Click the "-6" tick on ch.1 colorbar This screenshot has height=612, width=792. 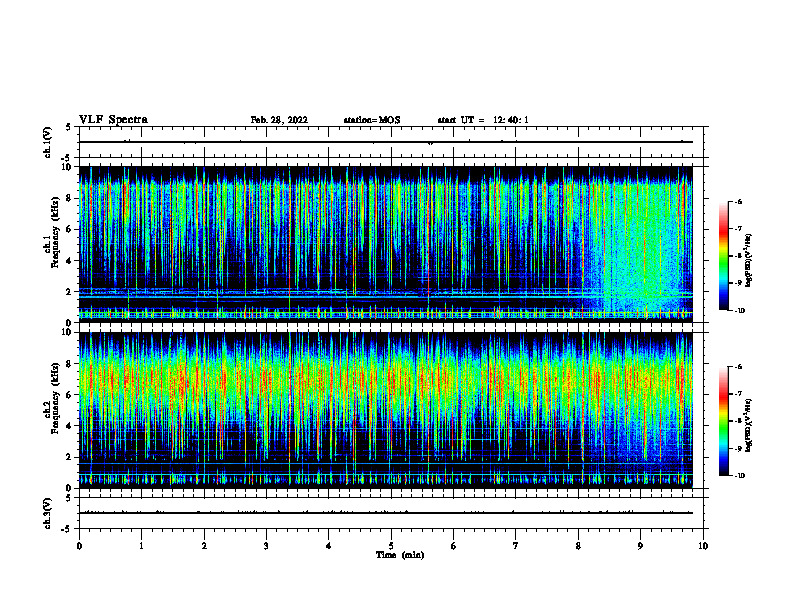pyautogui.click(x=738, y=202)
